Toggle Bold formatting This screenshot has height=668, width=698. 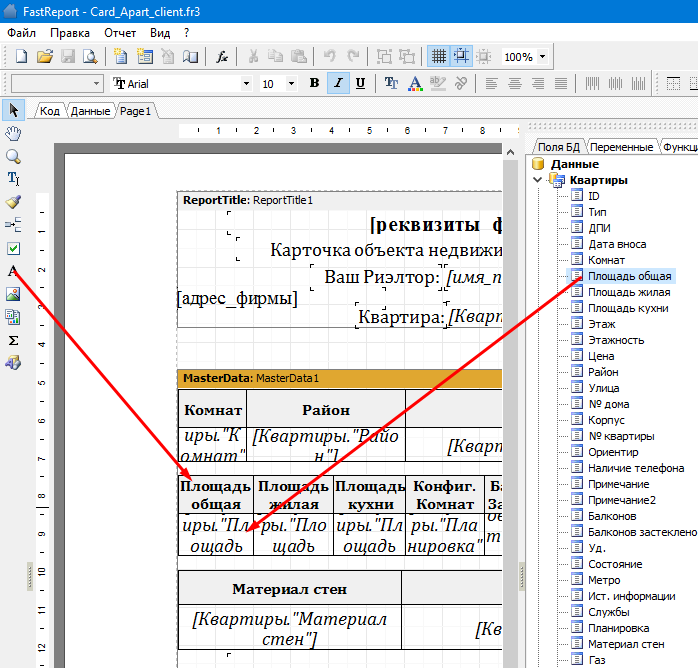coord(314,83)
